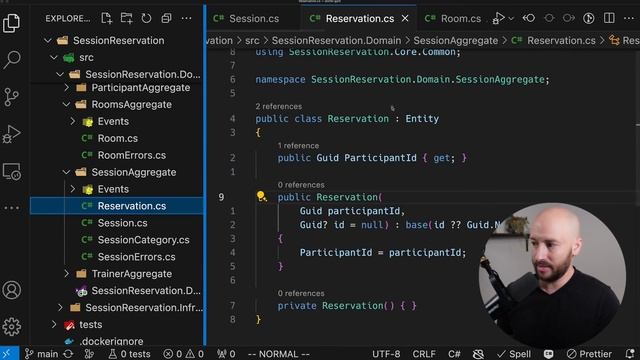The image size is (640, 360).
Task: Open the Explorer view in activity bar
Action: [x=11, y=22]
